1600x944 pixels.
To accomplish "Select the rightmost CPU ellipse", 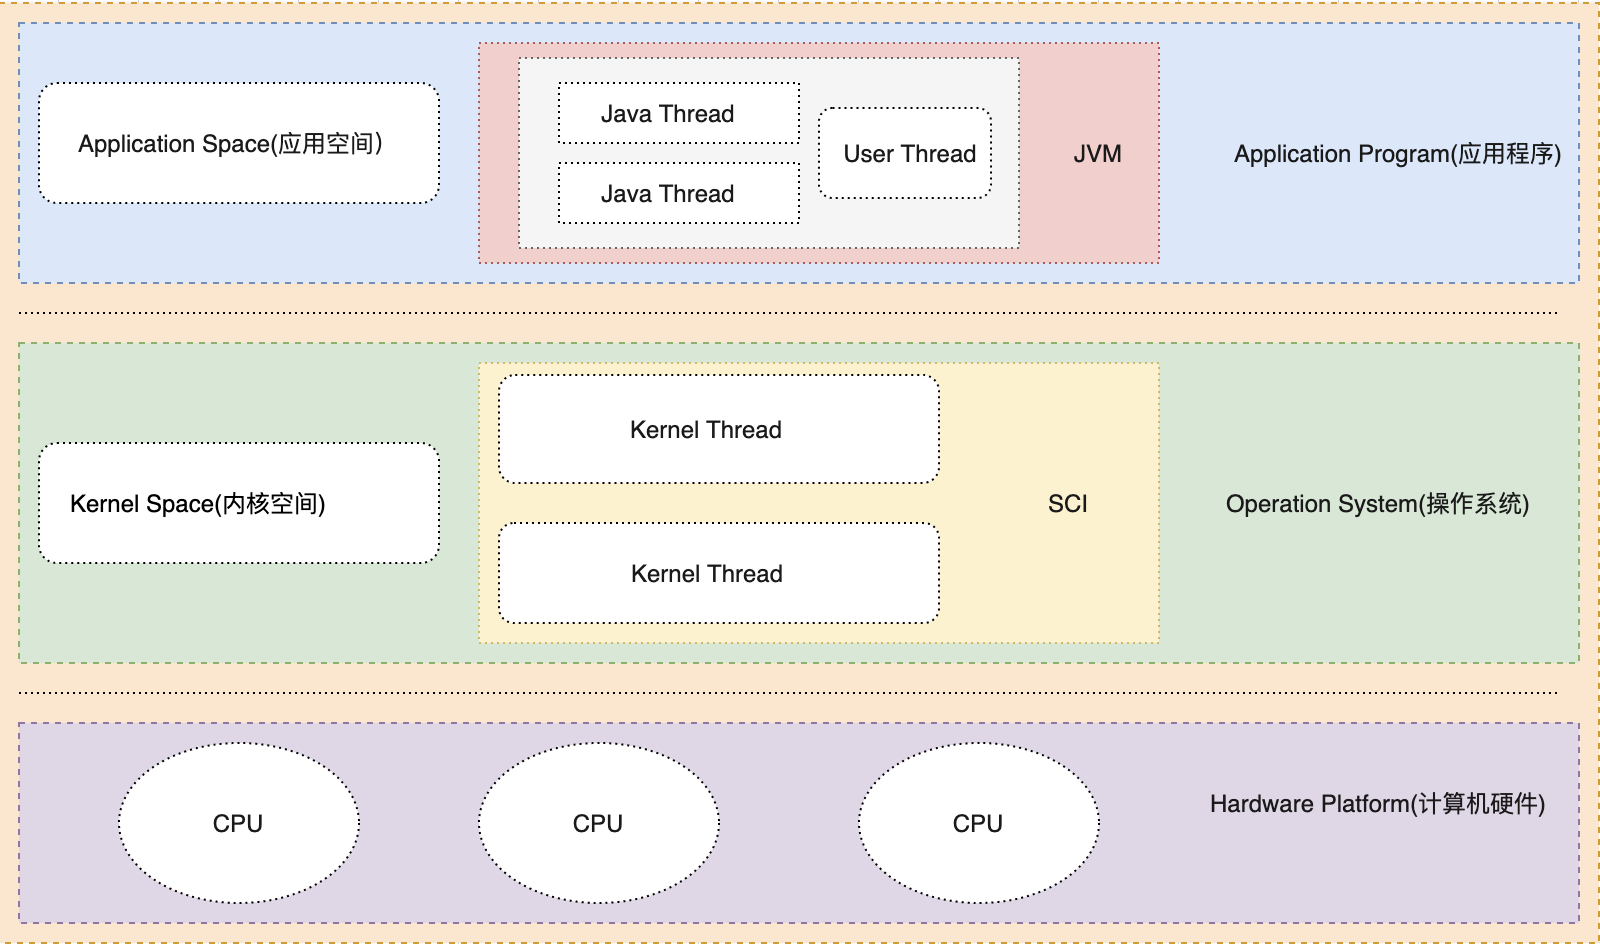I will tap(979, 823).
